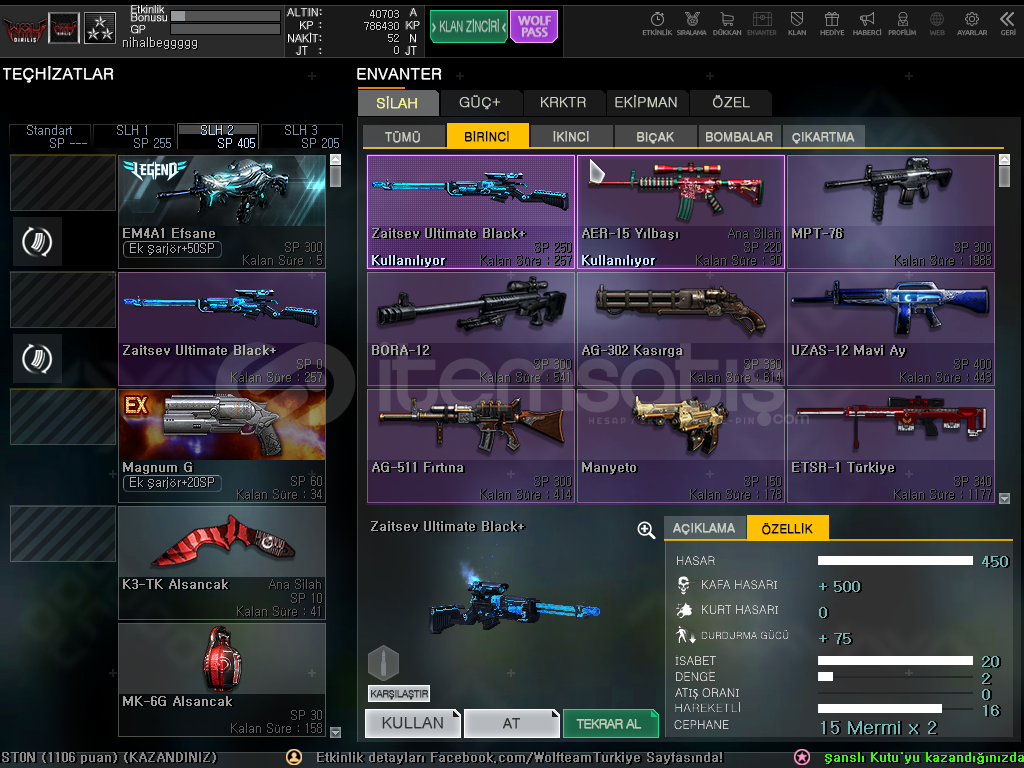Screen dimensions: 1024x768
Task: Select the ÇIKARTMA filter tab
Action: [823, 136]
